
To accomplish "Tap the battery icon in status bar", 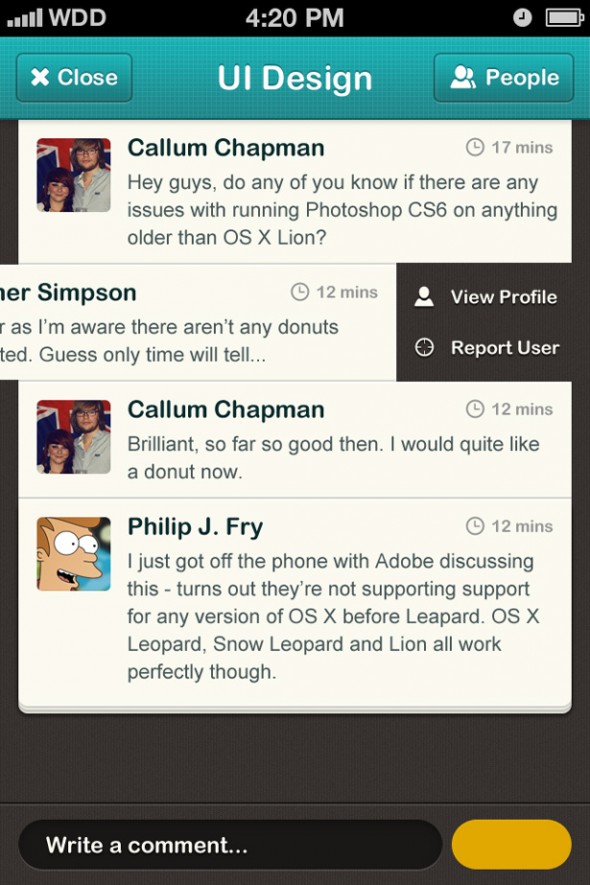I will pyautogui.click(x=564, y=18).
